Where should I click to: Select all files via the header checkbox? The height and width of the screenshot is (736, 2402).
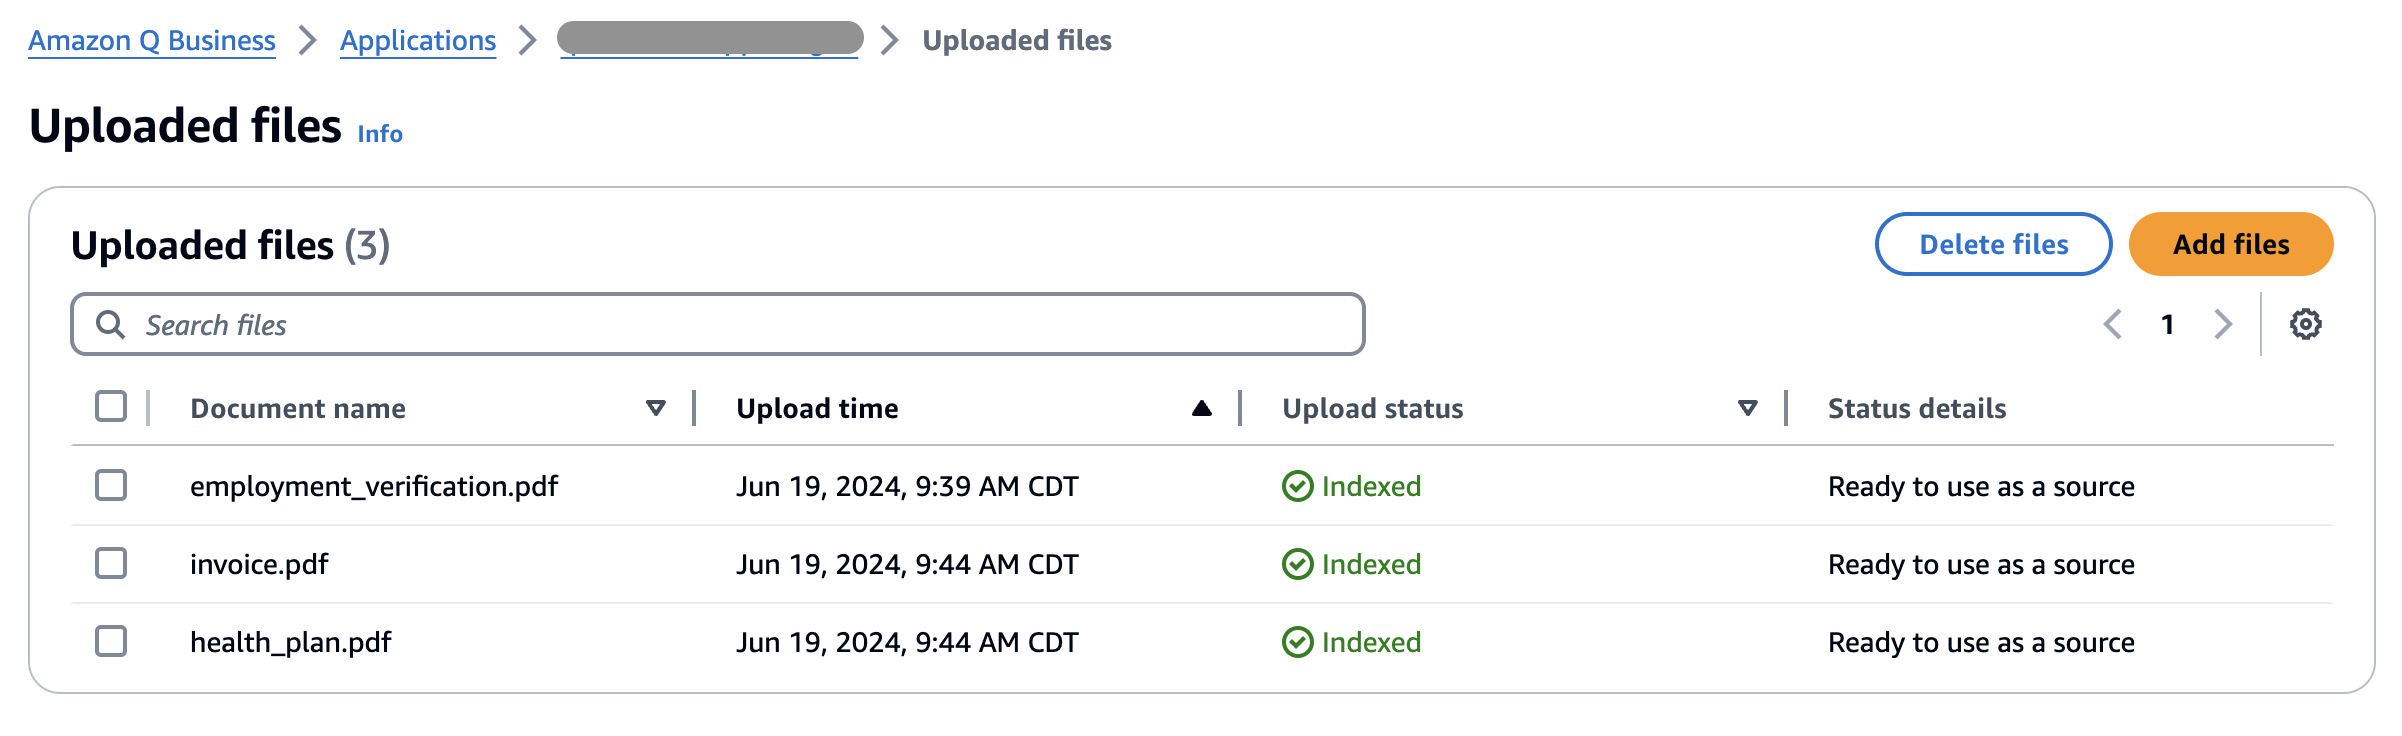click(x=110, y=406)
